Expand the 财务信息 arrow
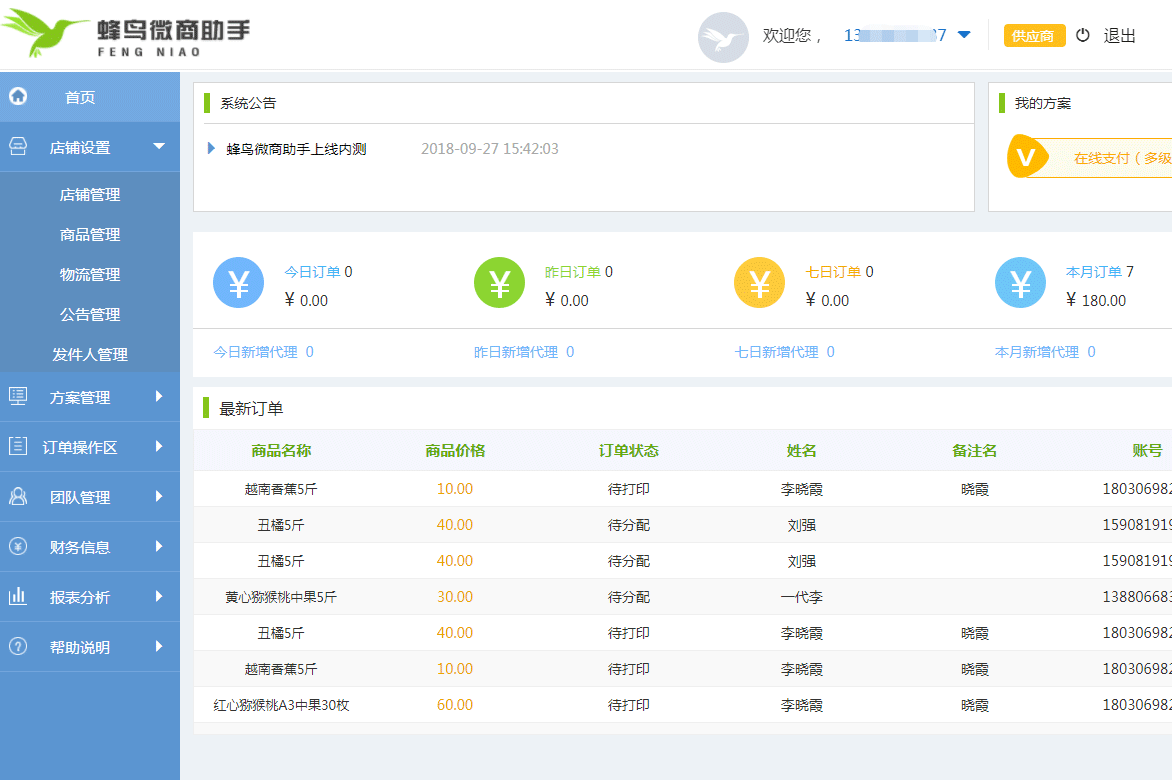Screen dimensions: 1172x780 159,546
